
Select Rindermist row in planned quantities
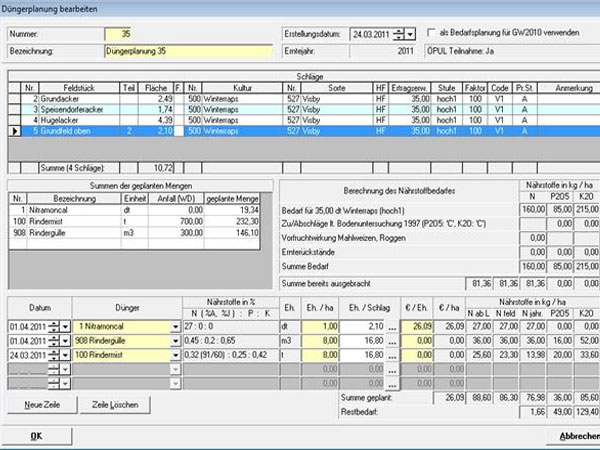134,221
